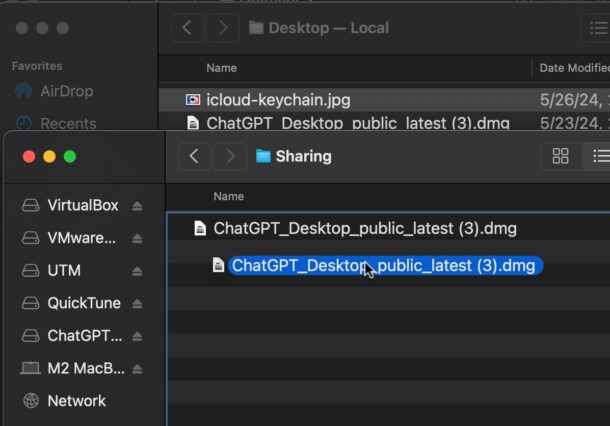Sort Desktop files by Date Modified
Viewport: 610px width, 426px height.
click(x=573, y=68)
